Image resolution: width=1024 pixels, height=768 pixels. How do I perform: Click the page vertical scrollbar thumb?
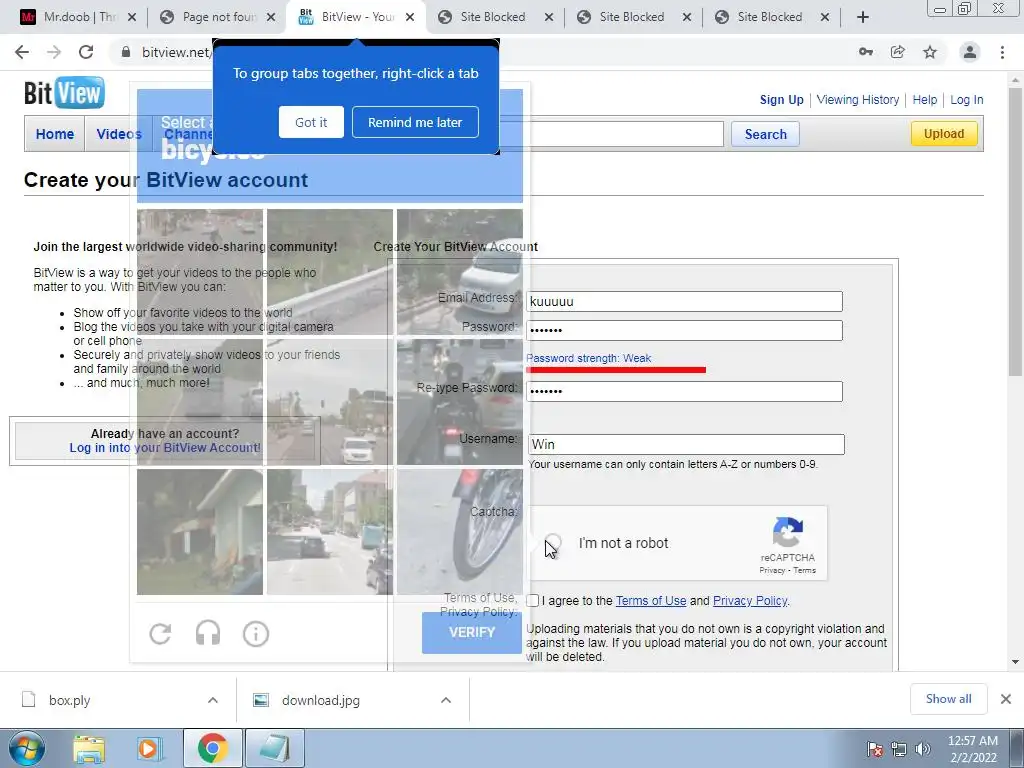[1015, 232]
